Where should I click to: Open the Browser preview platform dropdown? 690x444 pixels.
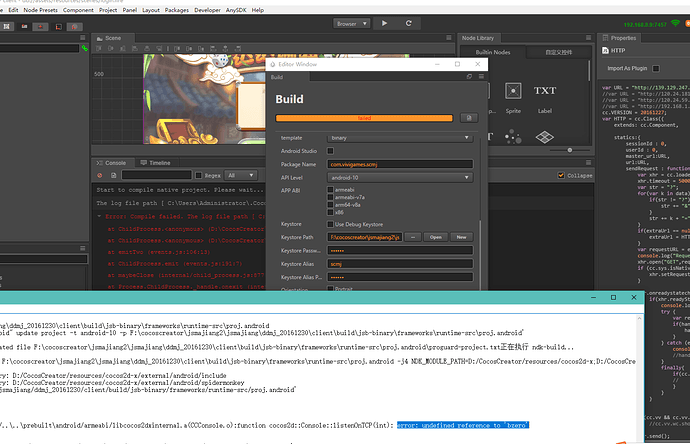point(352,24)
